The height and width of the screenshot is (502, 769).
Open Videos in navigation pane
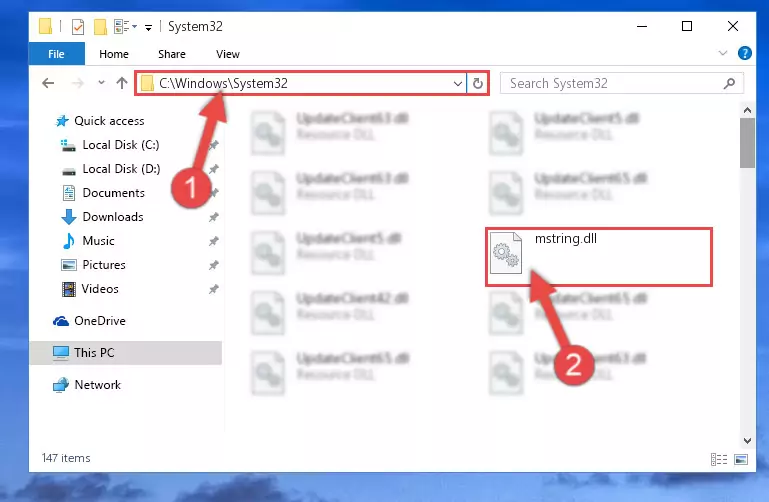100,289
